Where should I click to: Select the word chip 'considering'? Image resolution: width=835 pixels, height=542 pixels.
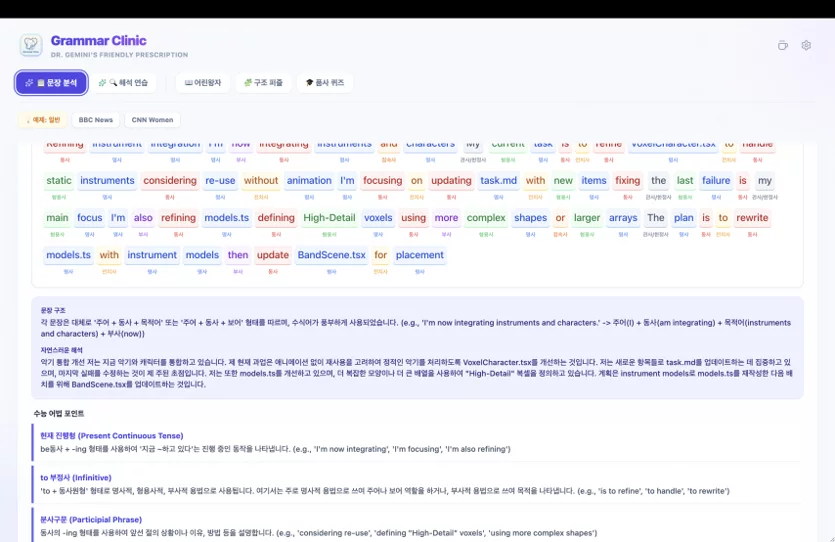(x=170, y=180)
